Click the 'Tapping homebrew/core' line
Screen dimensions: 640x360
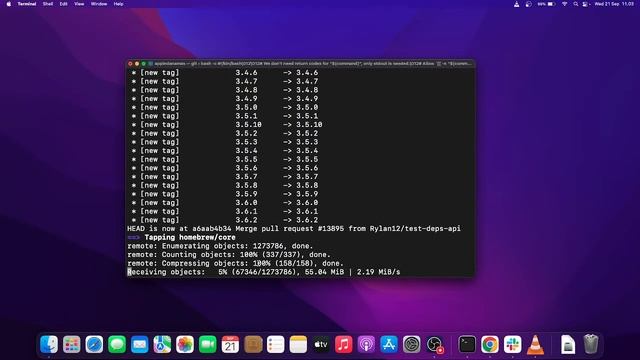[190, 237]
